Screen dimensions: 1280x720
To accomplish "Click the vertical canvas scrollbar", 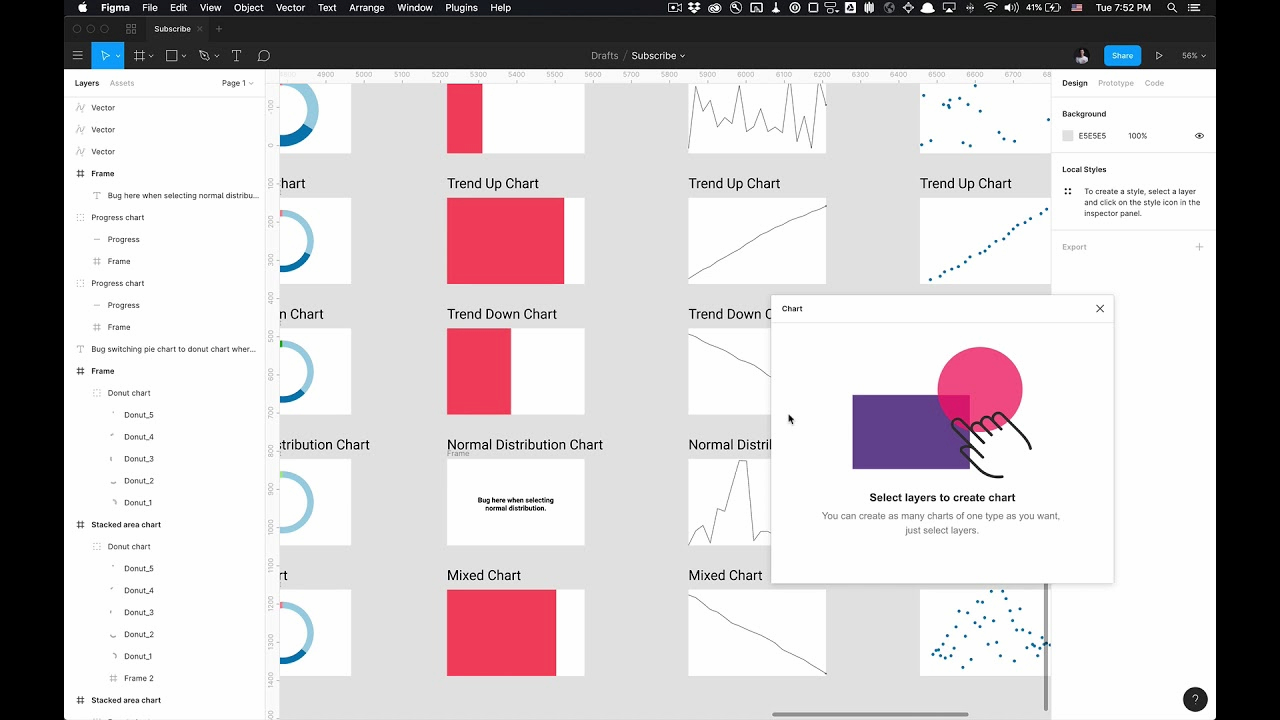I will point(1047,645).
